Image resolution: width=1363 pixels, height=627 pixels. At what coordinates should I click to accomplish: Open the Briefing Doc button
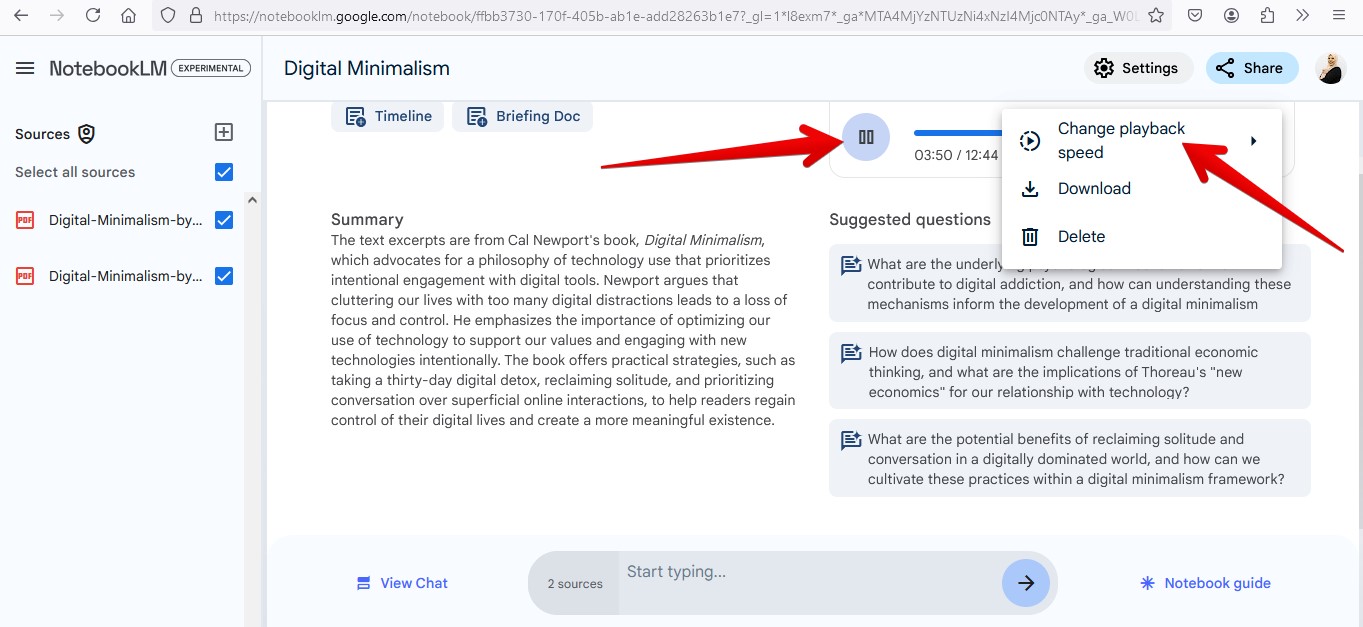pyautogui.click(x=523, y=116)
